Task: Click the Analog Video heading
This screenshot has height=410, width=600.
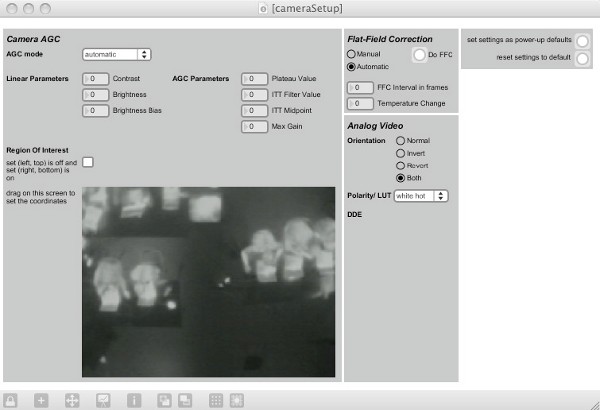Action: click(x=375, y=126)
